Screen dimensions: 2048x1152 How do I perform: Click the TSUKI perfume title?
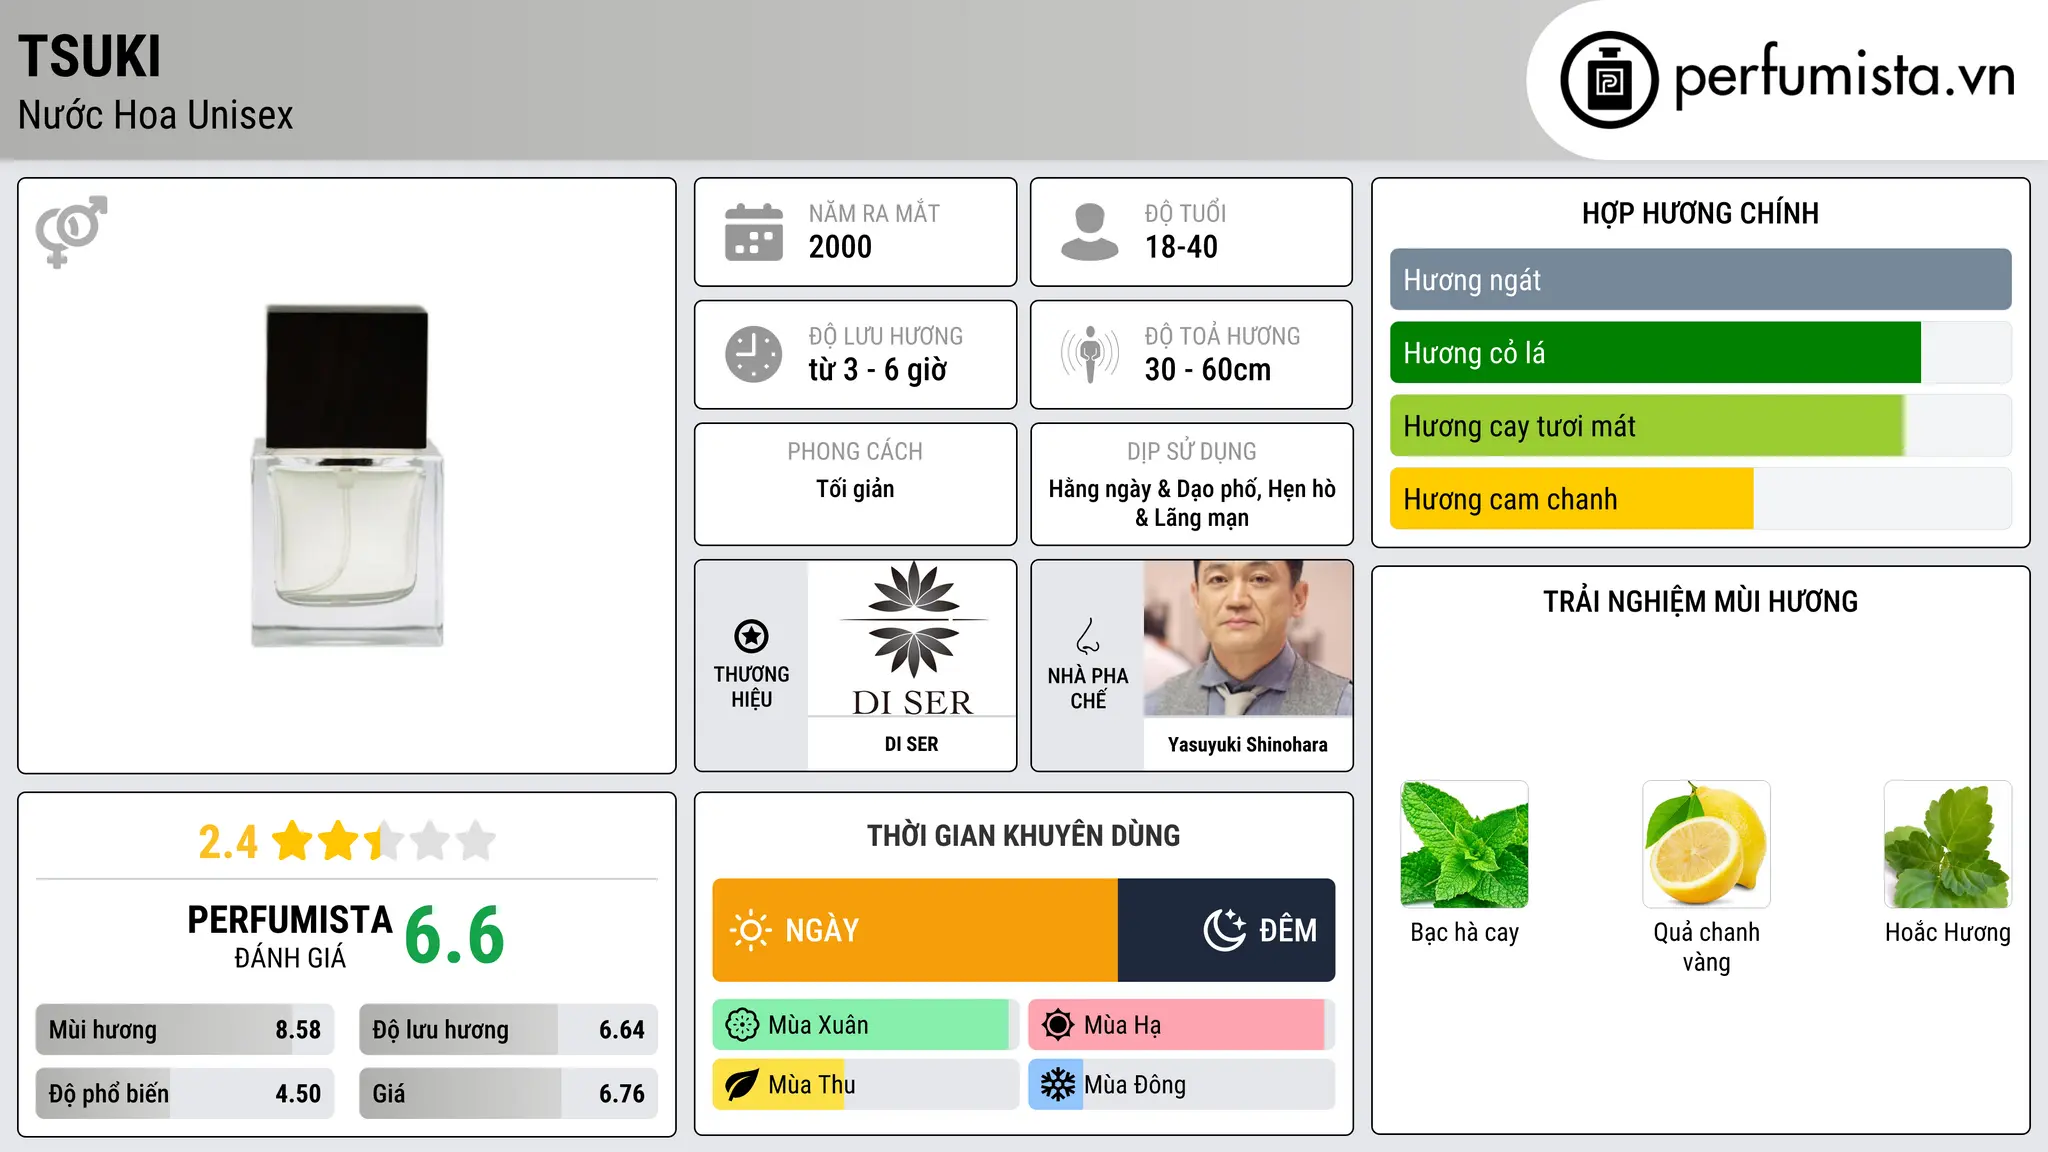(x=90, y=56)
